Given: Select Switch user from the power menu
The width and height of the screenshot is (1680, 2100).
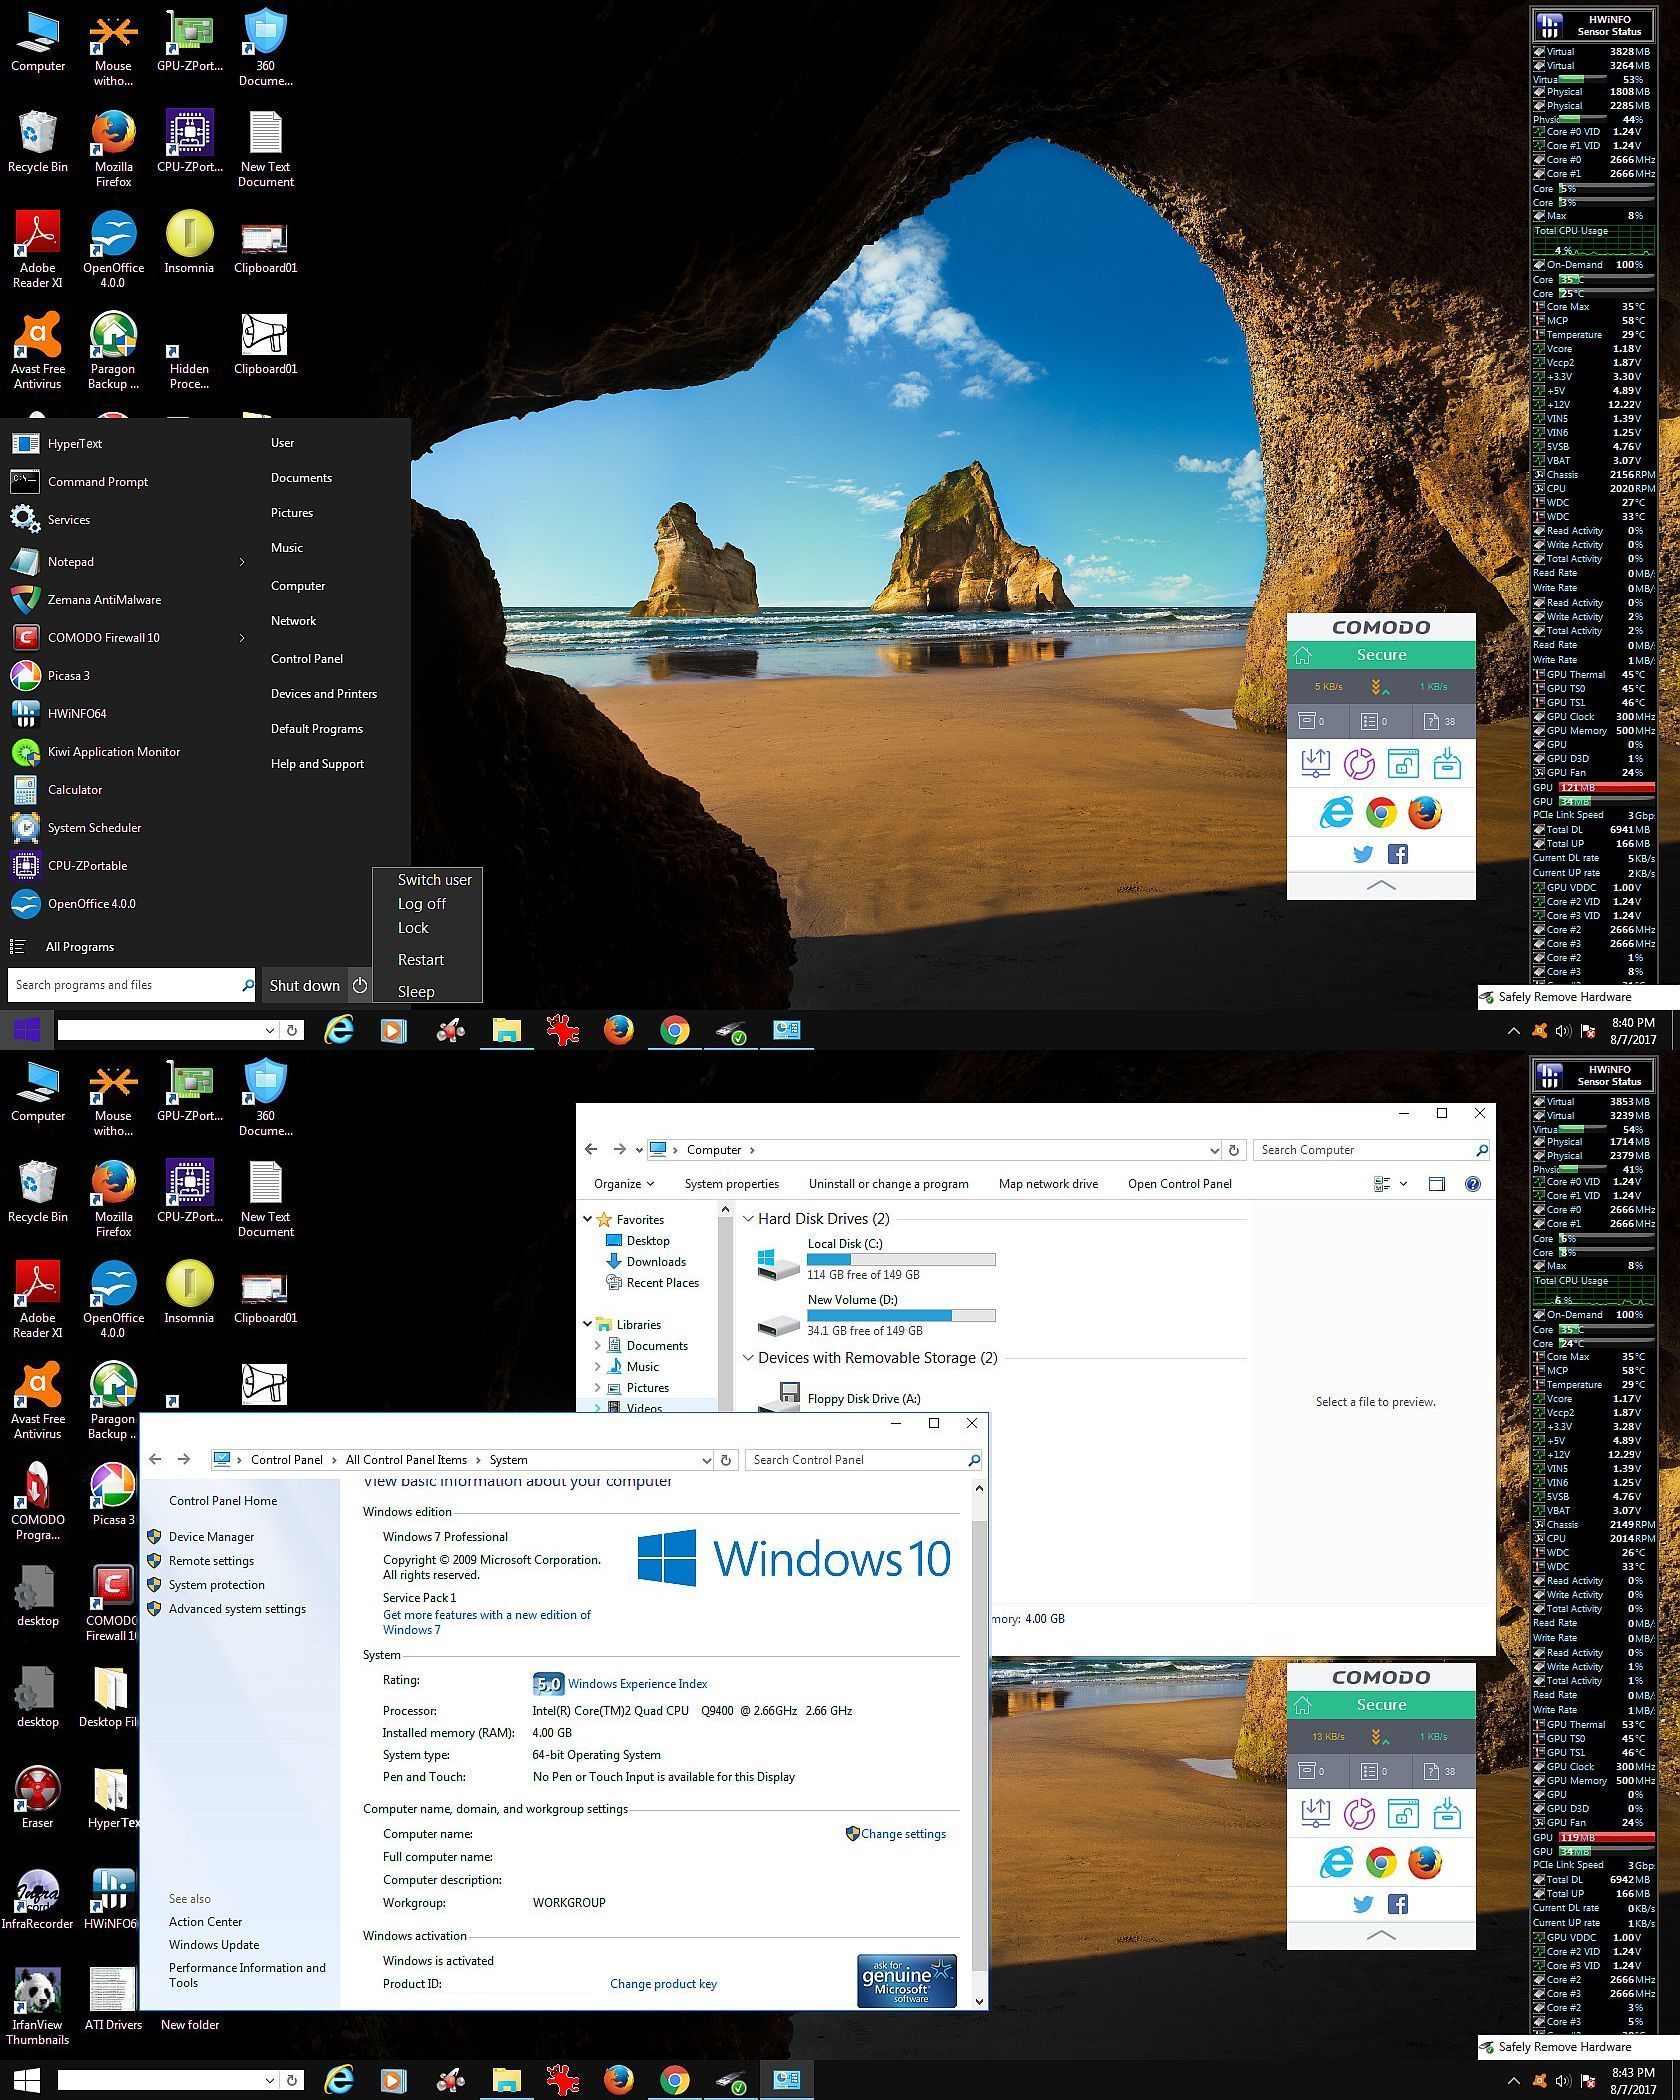Looking at the screenshot, I should coord(434,880).
